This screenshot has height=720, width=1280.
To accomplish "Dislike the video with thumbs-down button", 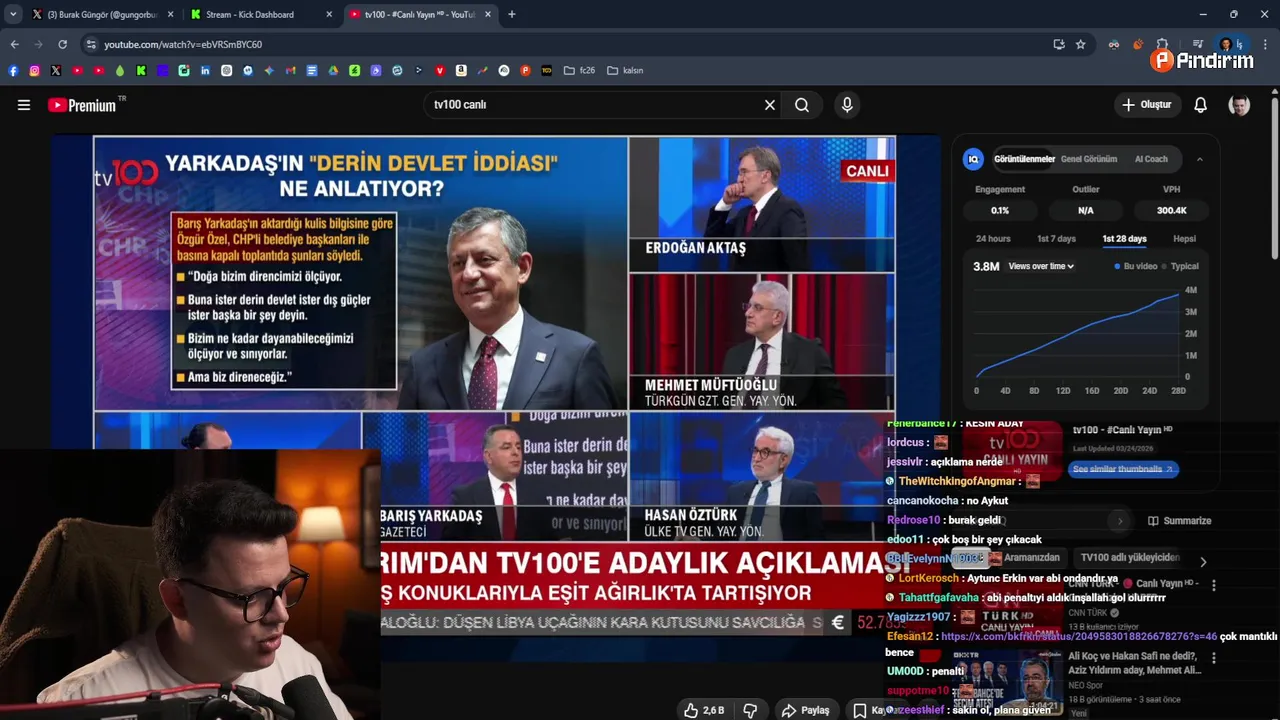I will (750, 710).
